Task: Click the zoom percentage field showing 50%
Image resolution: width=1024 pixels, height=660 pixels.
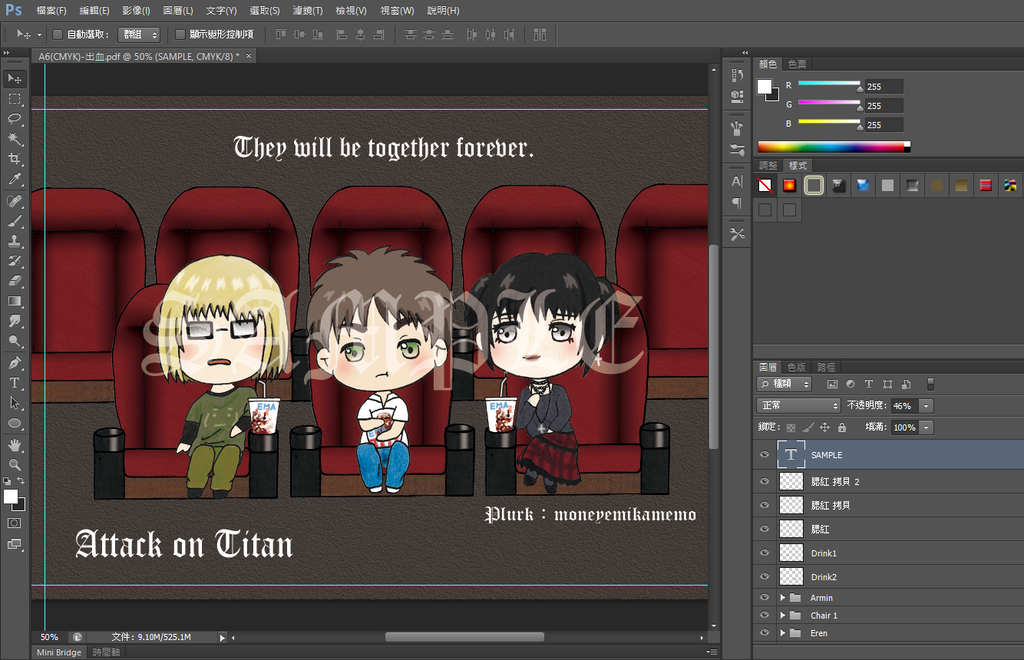Action: pyautogui.click(x=49, y=637)
